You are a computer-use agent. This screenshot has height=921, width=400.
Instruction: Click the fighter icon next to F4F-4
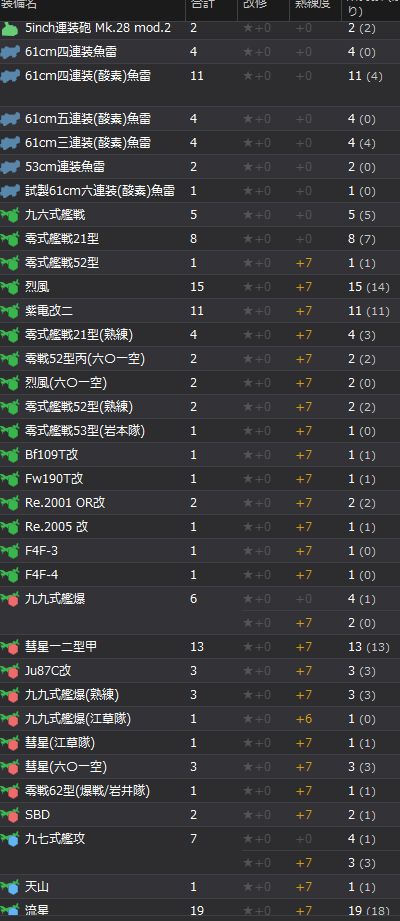pyautogui.click(x=9, y=576)
